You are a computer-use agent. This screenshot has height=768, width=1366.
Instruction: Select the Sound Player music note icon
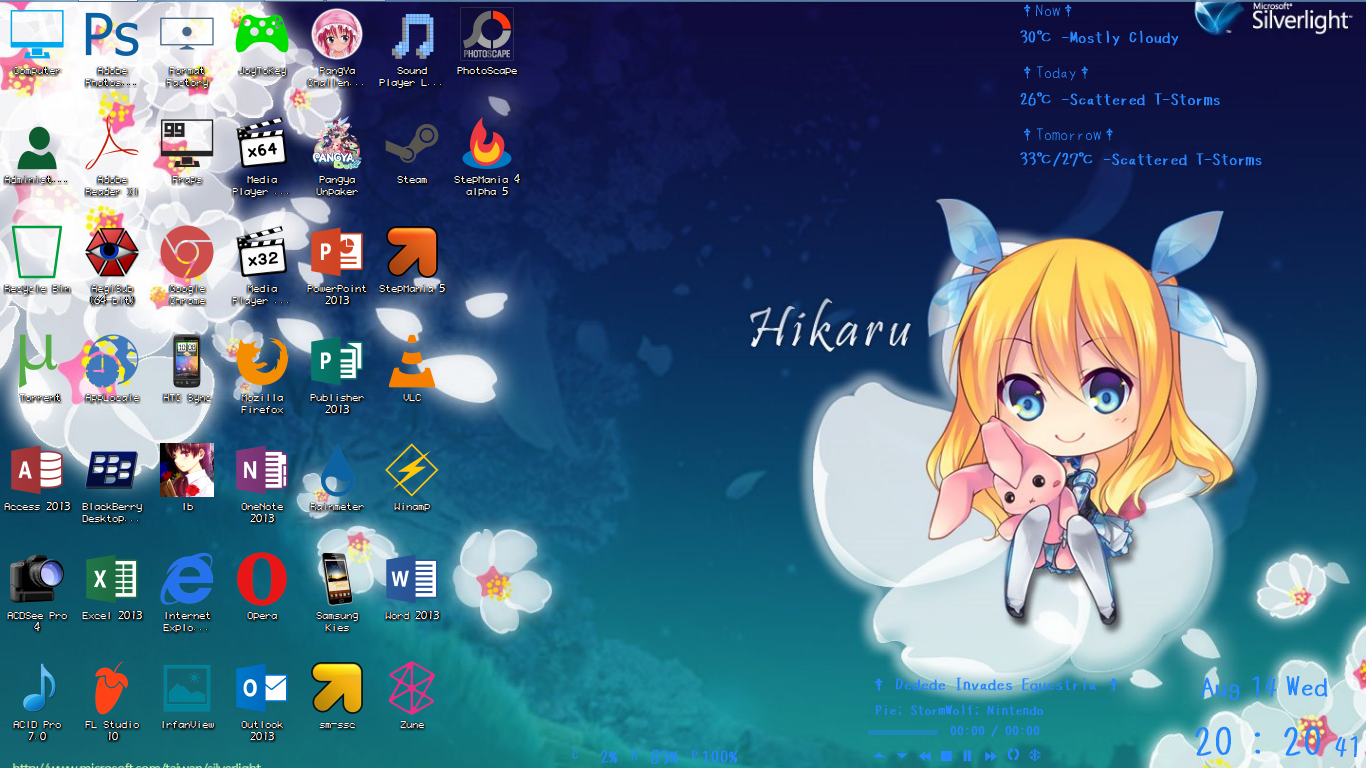pyautogui.click(x=412, y=46)
